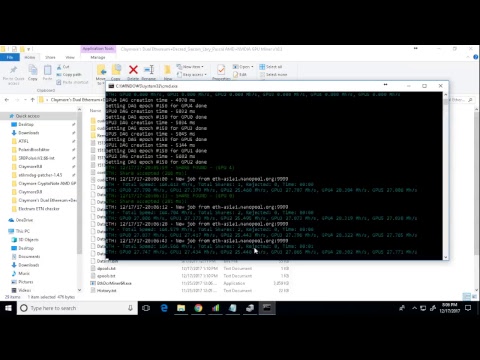Open the Easy access dropdown
The height and width of the screenshot is (360, 480).
pyautogui.click(x=192, y=74)
